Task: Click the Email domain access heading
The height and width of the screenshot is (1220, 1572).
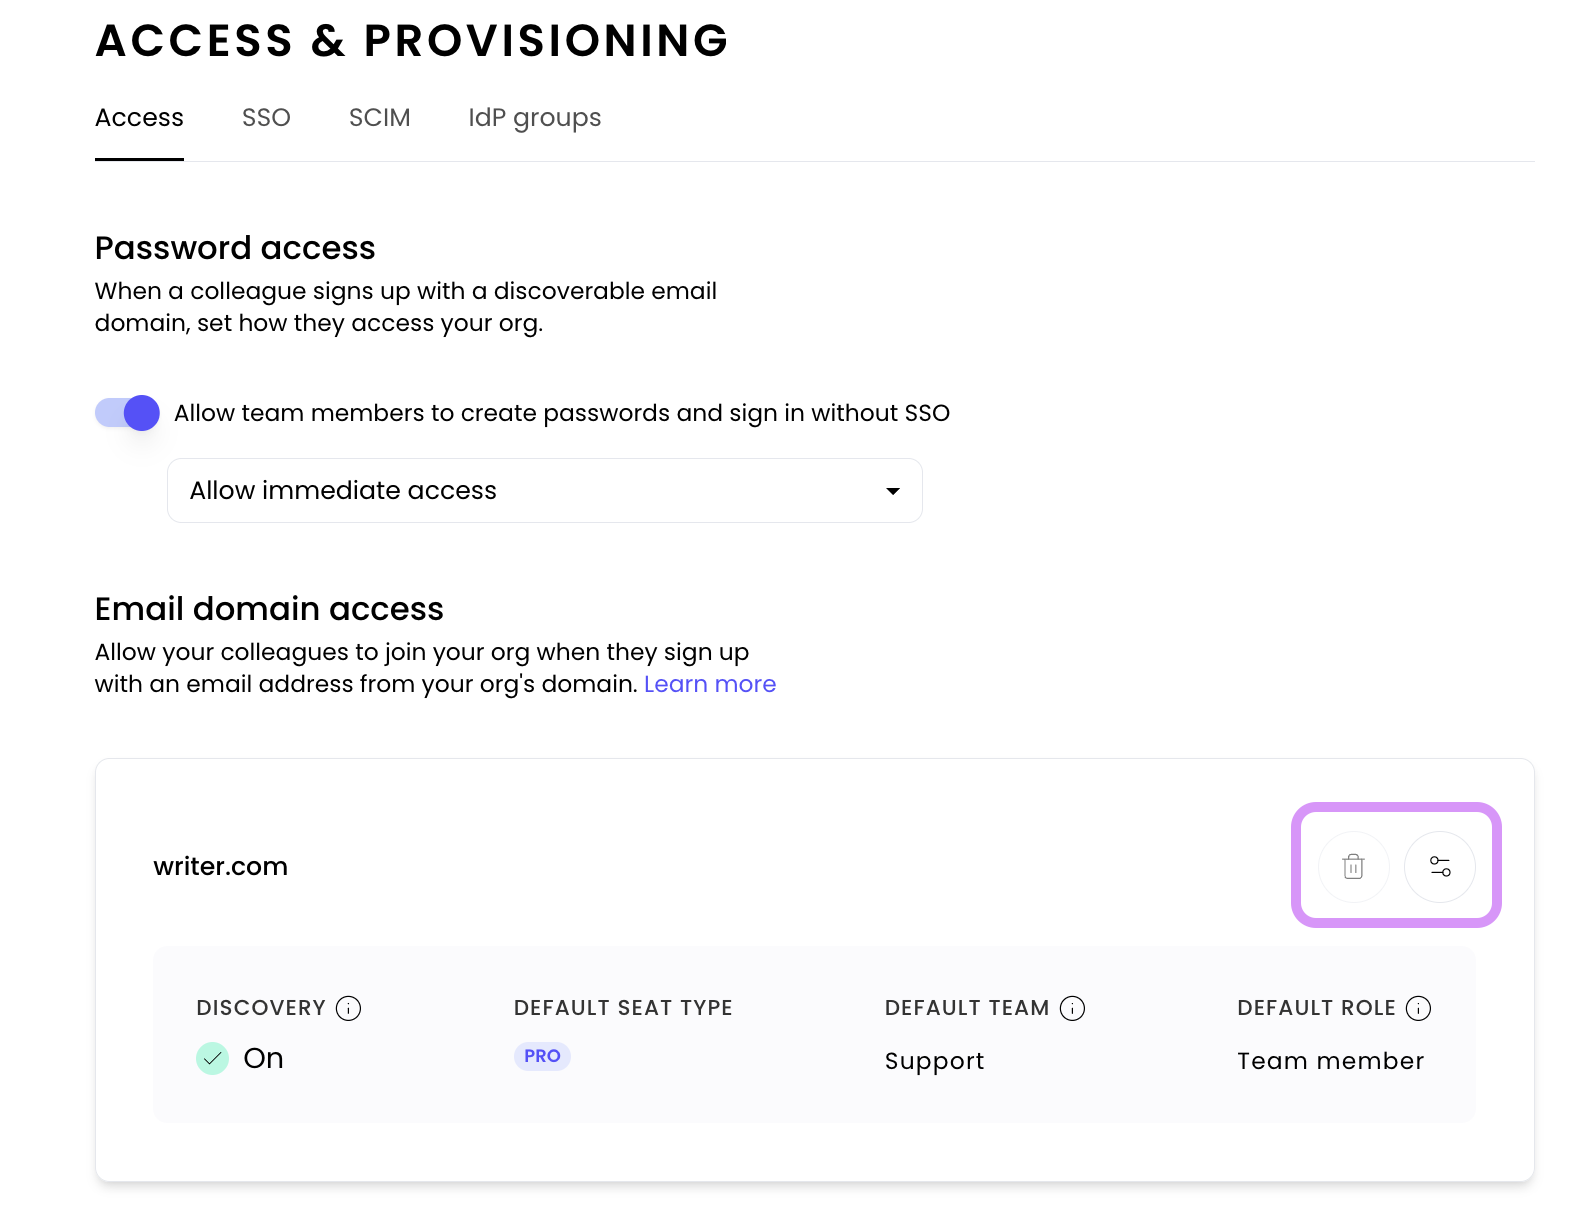Action: [x=269, y=609]
